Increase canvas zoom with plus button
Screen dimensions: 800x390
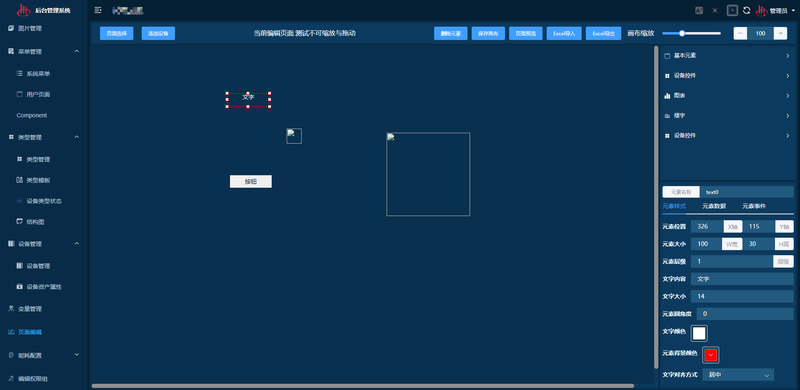(x=780, y=33)
